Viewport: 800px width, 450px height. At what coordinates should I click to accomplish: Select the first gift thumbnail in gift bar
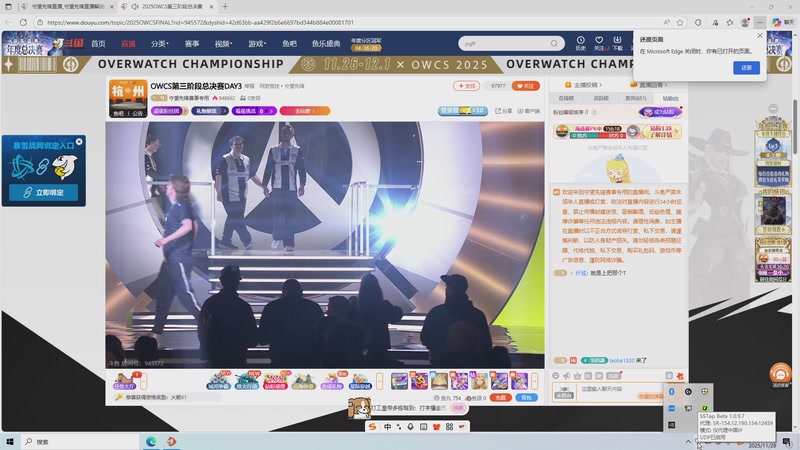click(x=399, y=381)
